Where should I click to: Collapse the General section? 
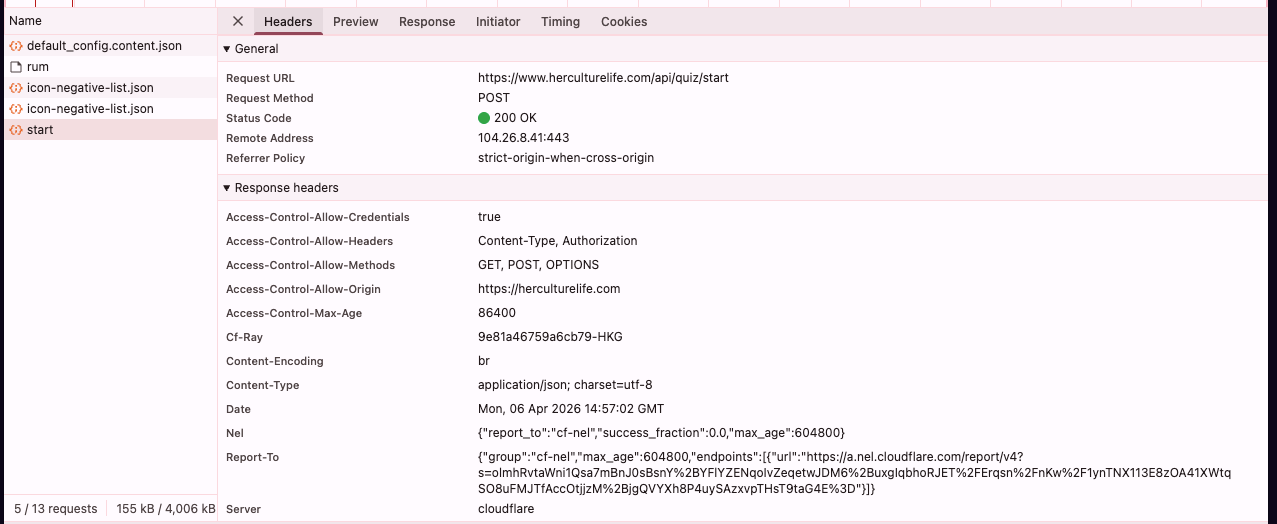pos(227,49)
